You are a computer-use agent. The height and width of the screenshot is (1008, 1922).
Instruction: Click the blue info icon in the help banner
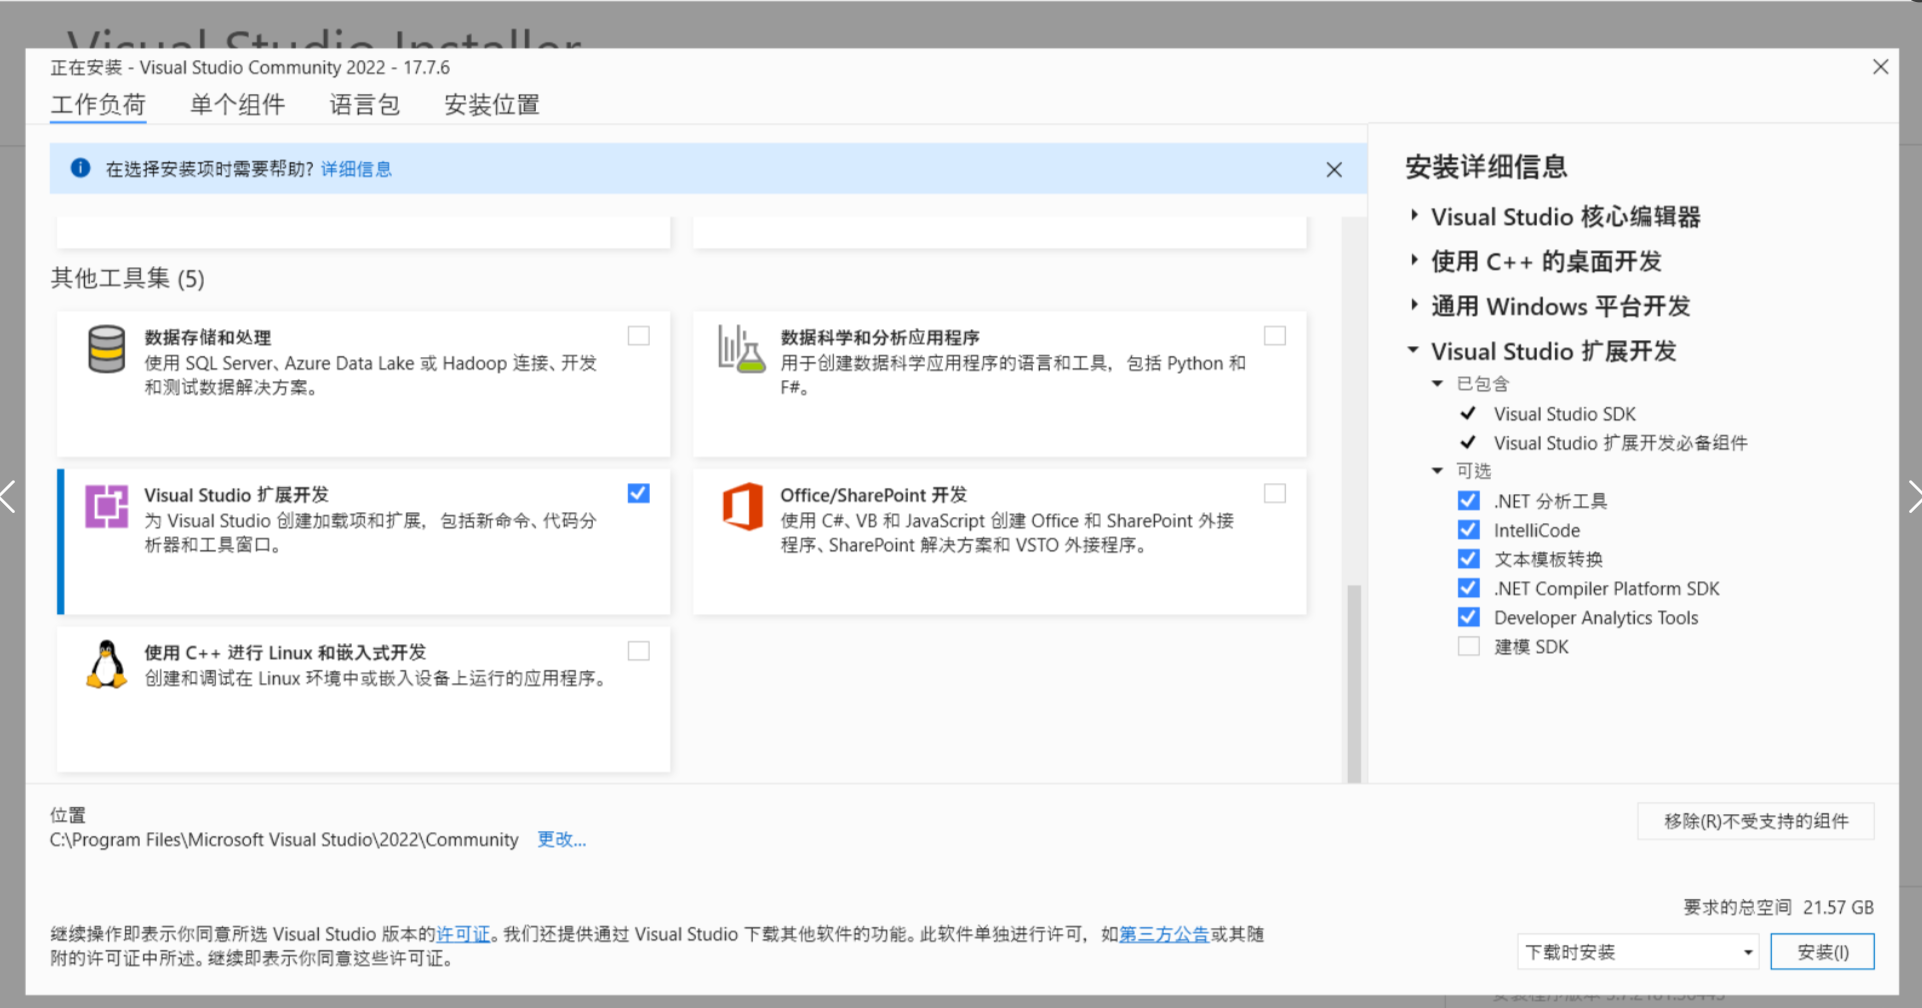(x=81, y=168)
